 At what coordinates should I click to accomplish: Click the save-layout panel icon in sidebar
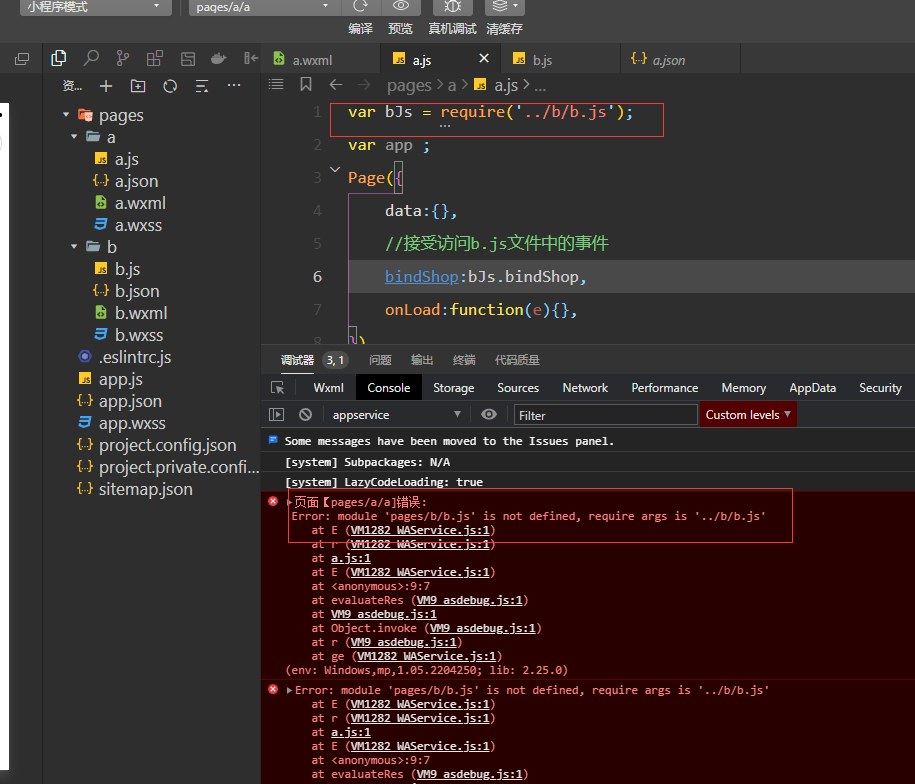[187, 58]
